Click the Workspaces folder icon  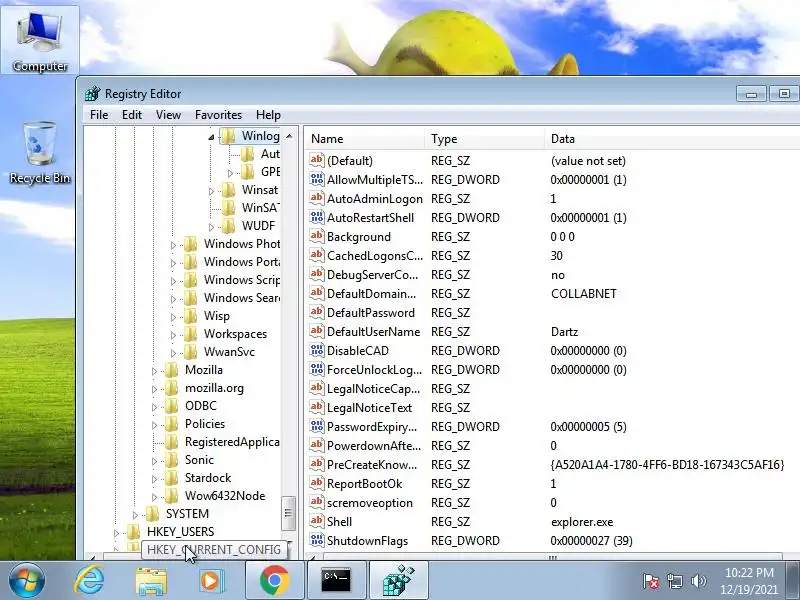(190, 334)
